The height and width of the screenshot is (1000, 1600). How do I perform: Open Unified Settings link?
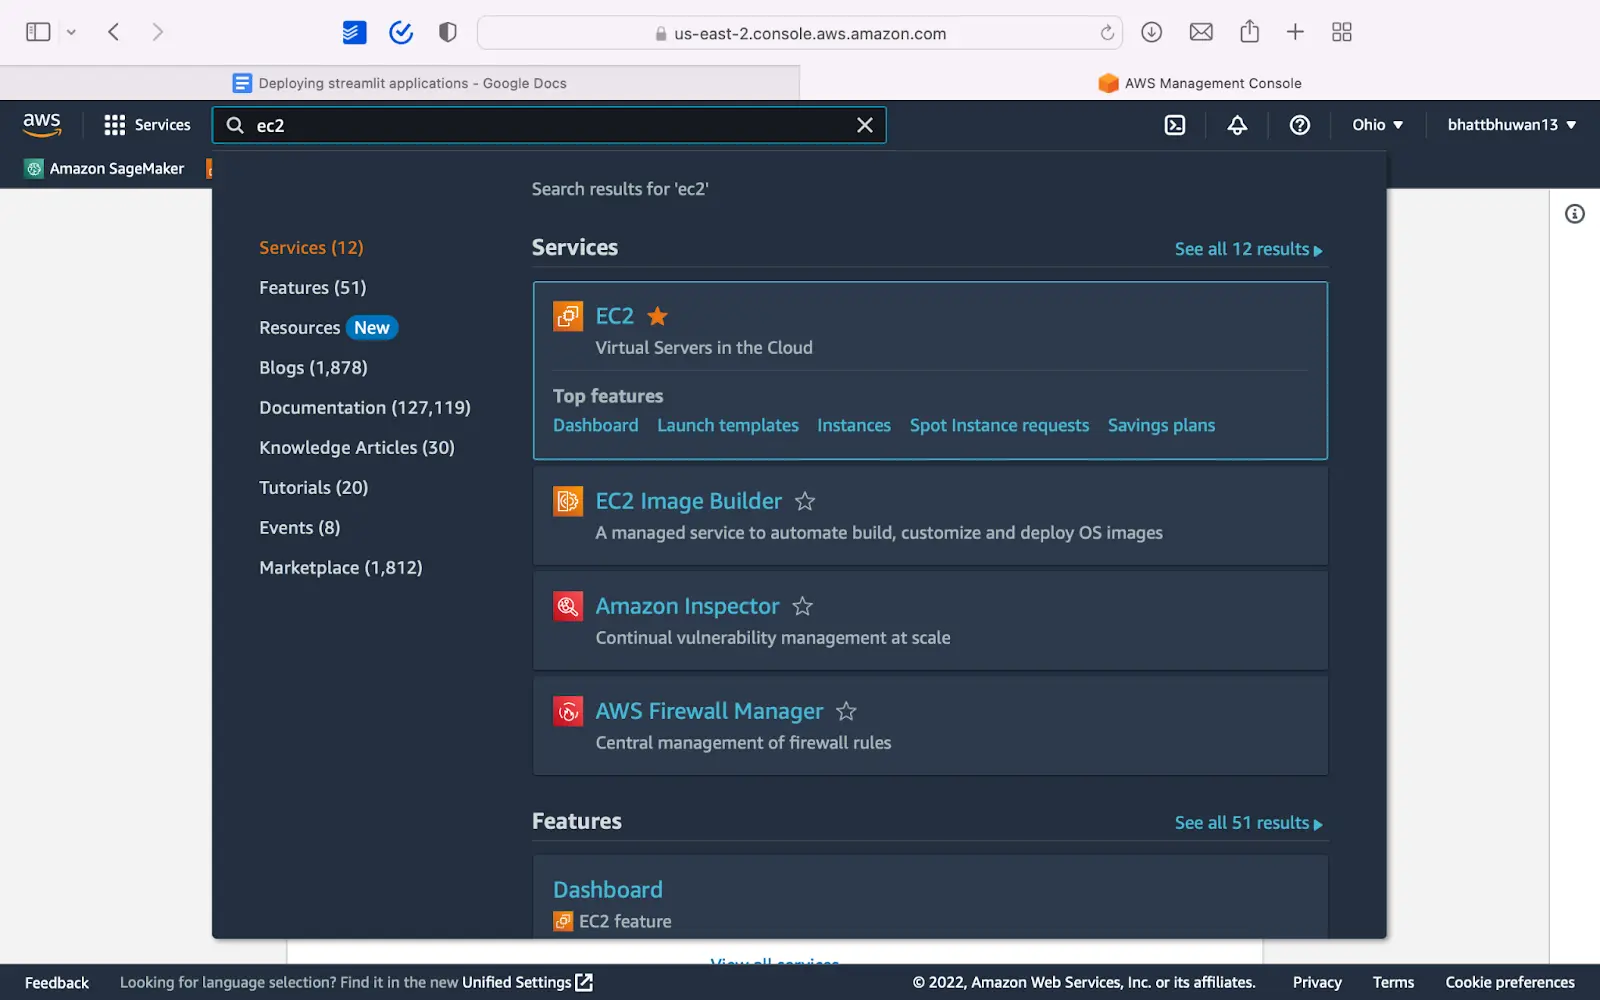click(527, 982)
